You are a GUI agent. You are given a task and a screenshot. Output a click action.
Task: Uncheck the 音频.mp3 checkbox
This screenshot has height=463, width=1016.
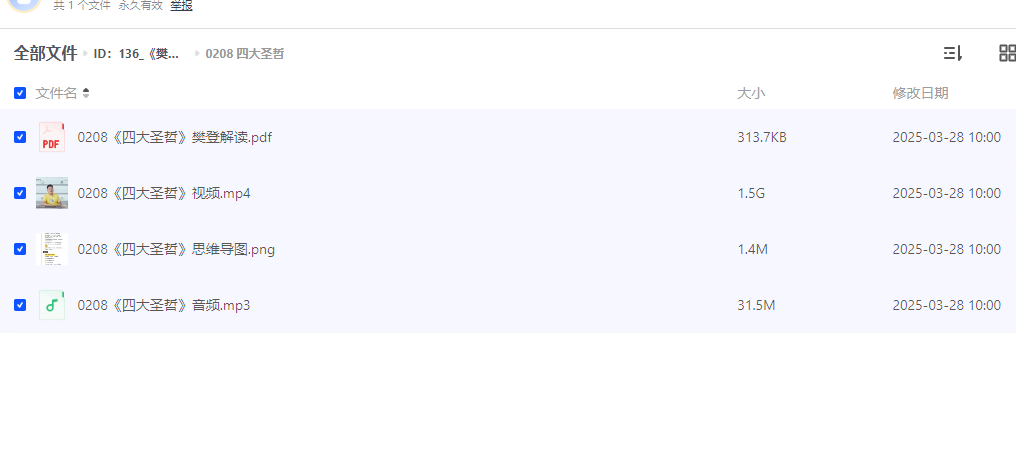point(20,305)
